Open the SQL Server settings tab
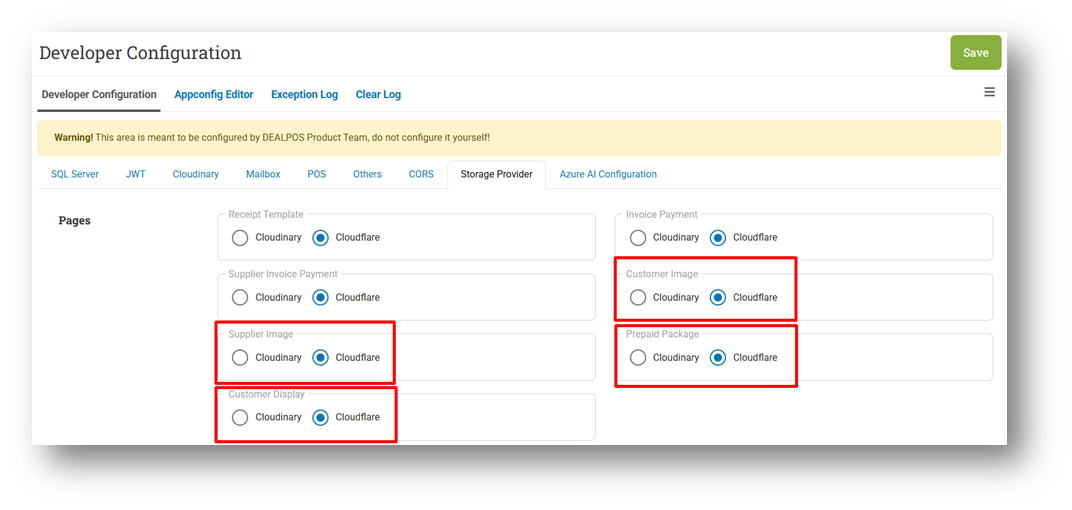The height and width of the screenshot is (510, 1072). click(75, 174)
